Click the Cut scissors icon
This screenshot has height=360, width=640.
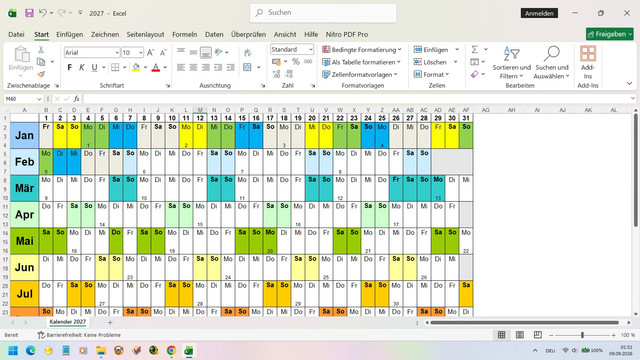pyautogui.click(x=41, y=50)
